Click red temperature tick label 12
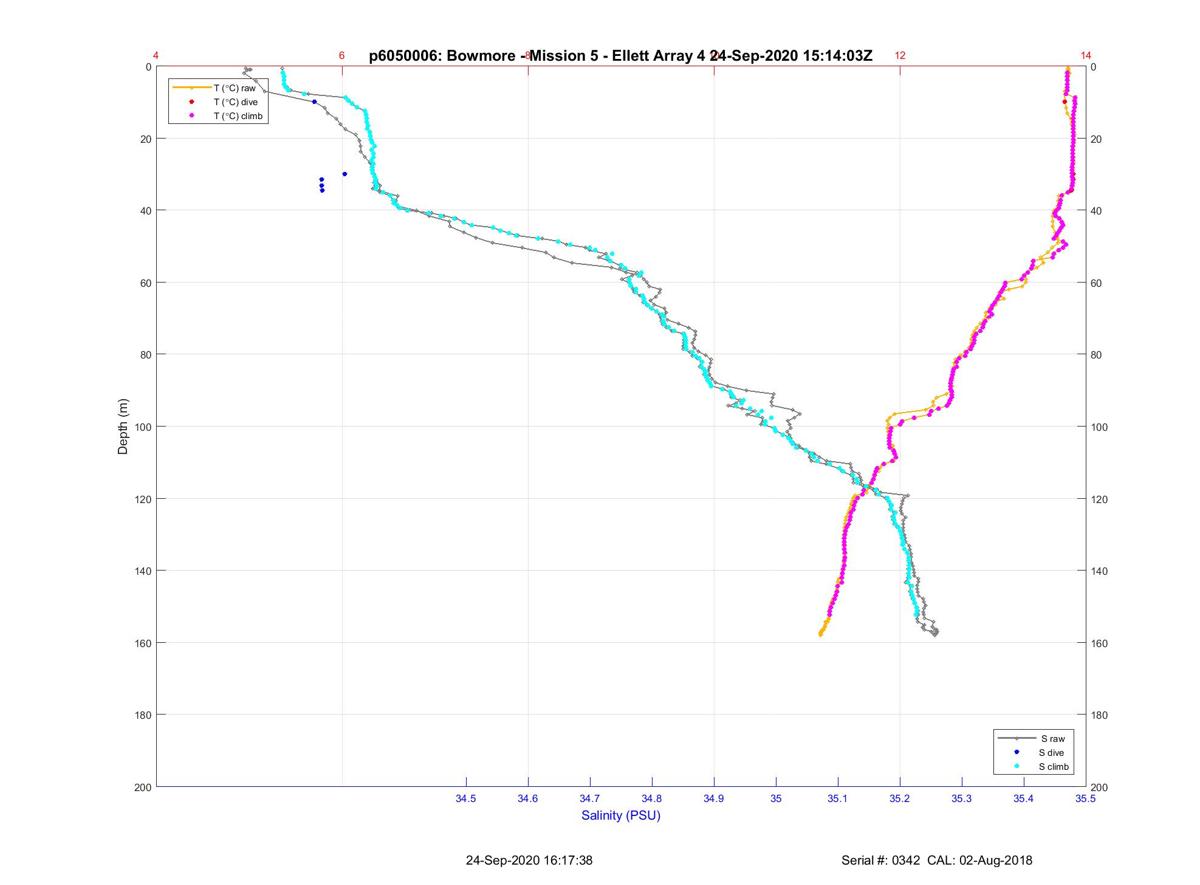Viewport: 1200px width, 885px height. (x=900, y=56)
